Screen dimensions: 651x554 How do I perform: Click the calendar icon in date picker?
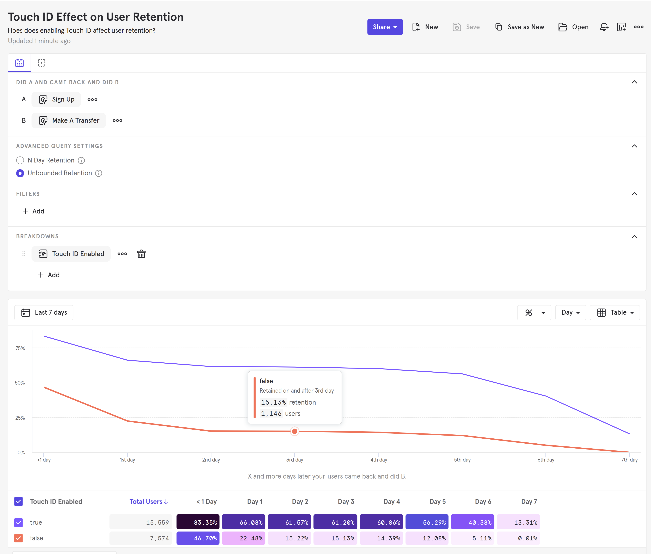(25, 313)
